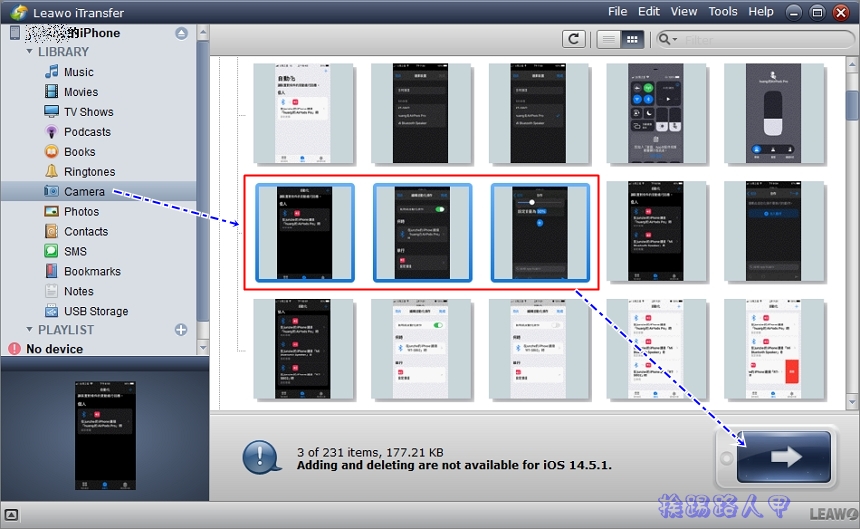
Task: Switch to thumbnail grid view mode
Action: 632,39
